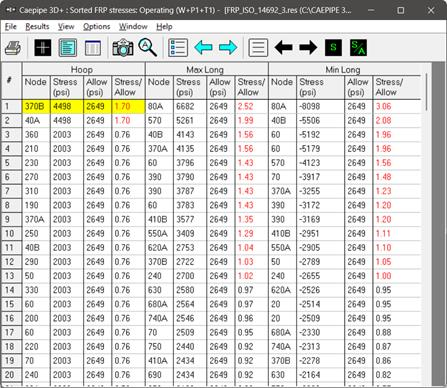Open the load case list lines icon
This screenshot has width=447, height=388.
point(258,48)
